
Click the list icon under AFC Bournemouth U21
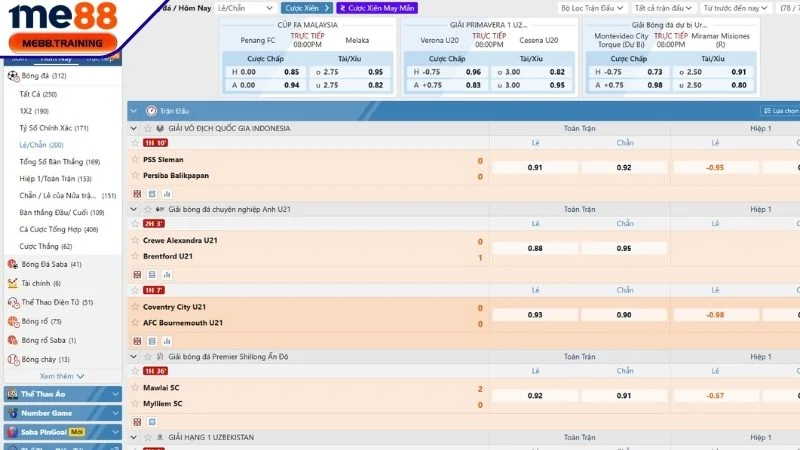pyautogui.click(x=152, y=339)
